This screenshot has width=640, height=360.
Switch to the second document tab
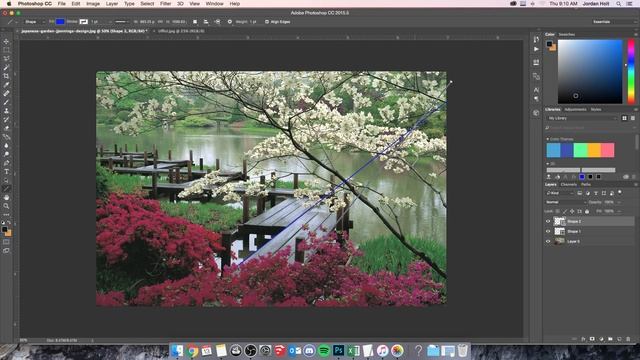click(x=181, y=31)
